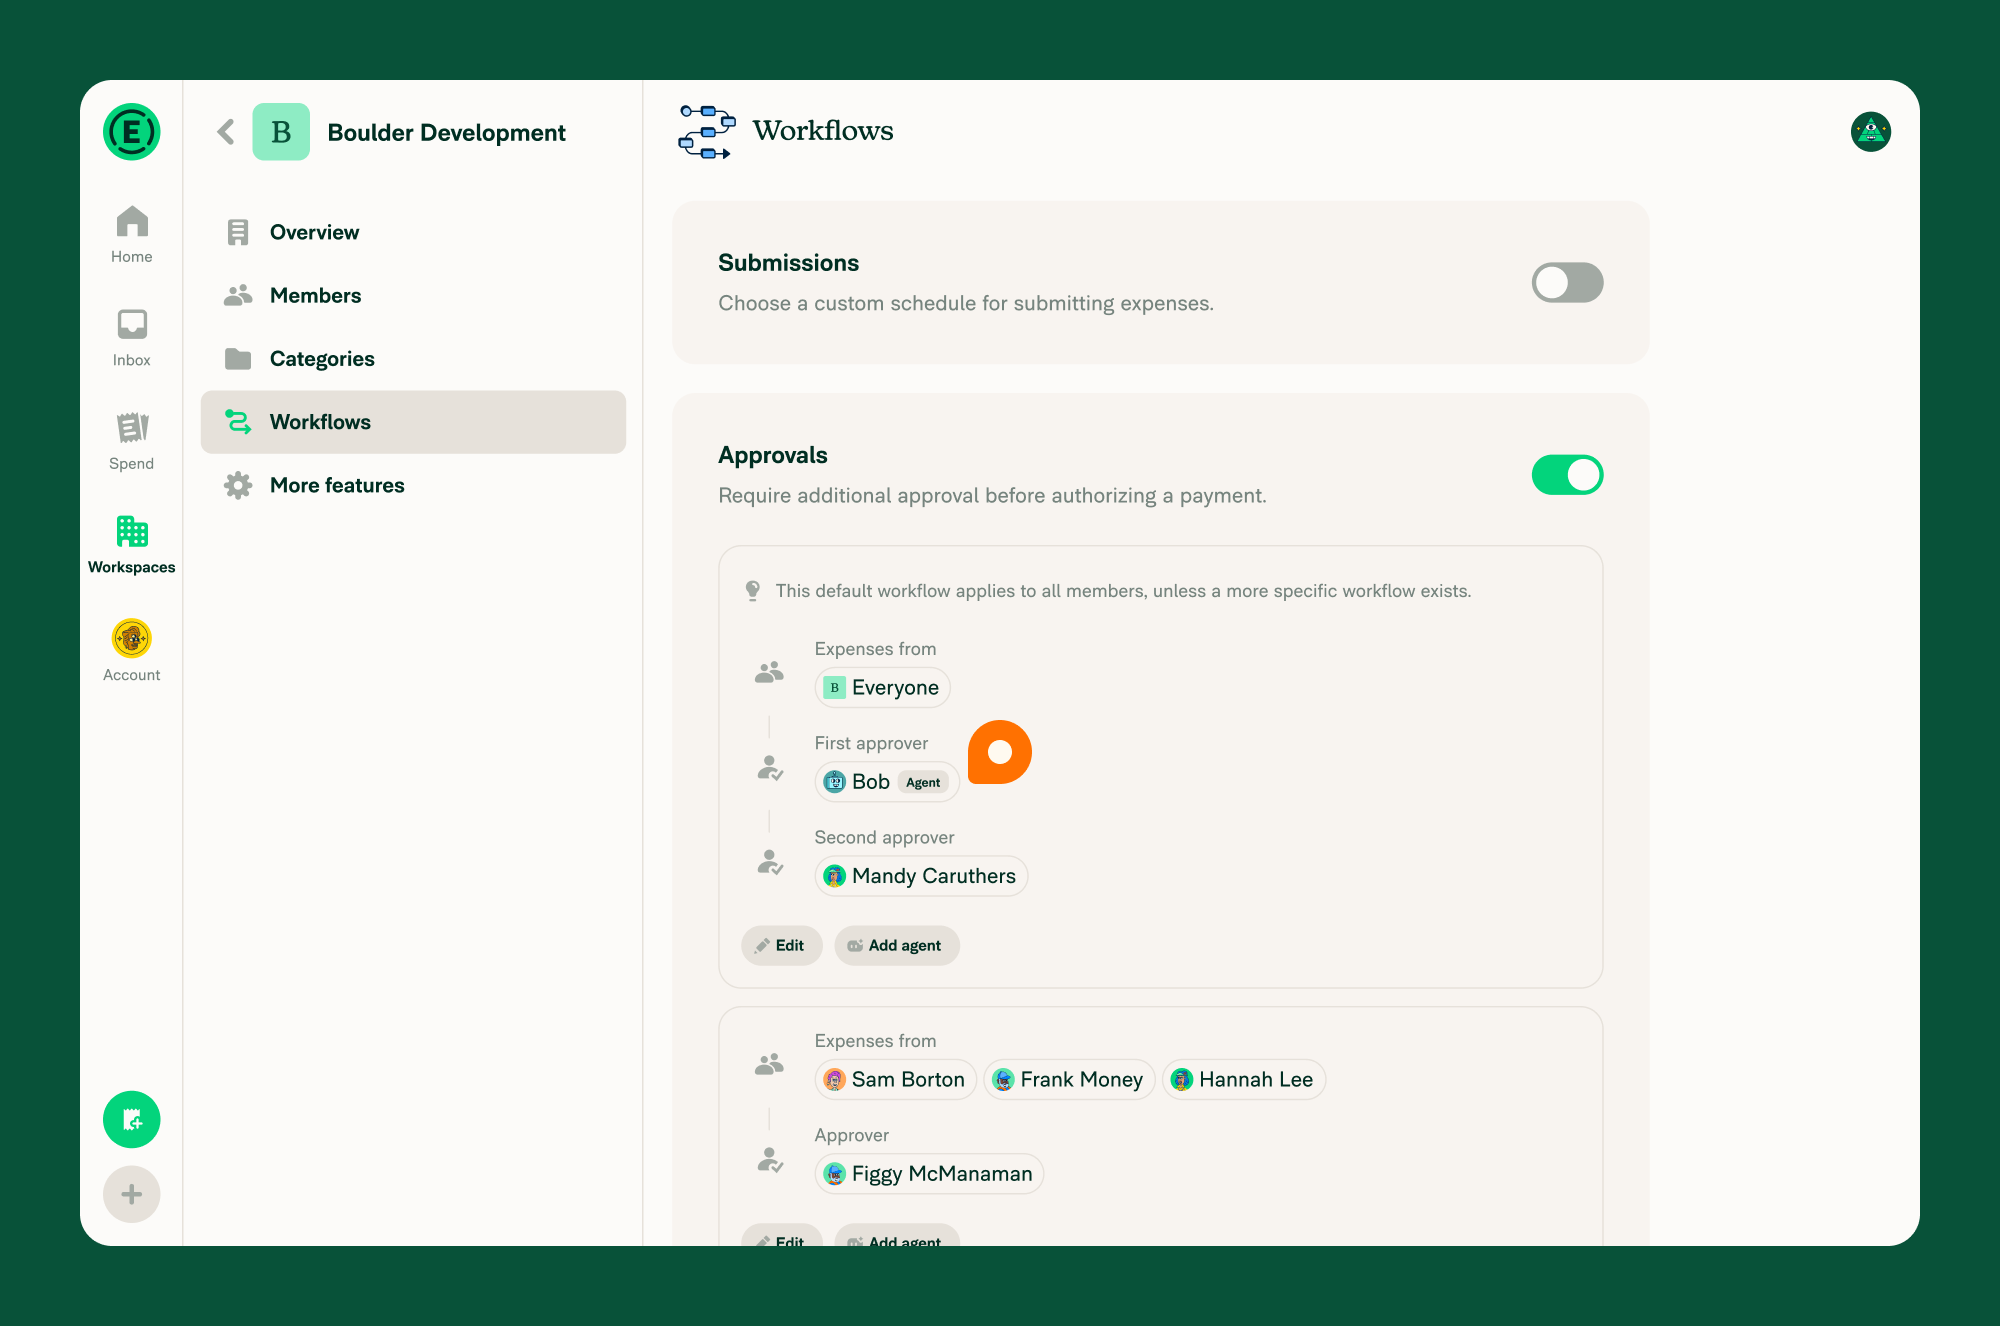
Task: Select the Sam Borton chip
Action: [895, 1080]
